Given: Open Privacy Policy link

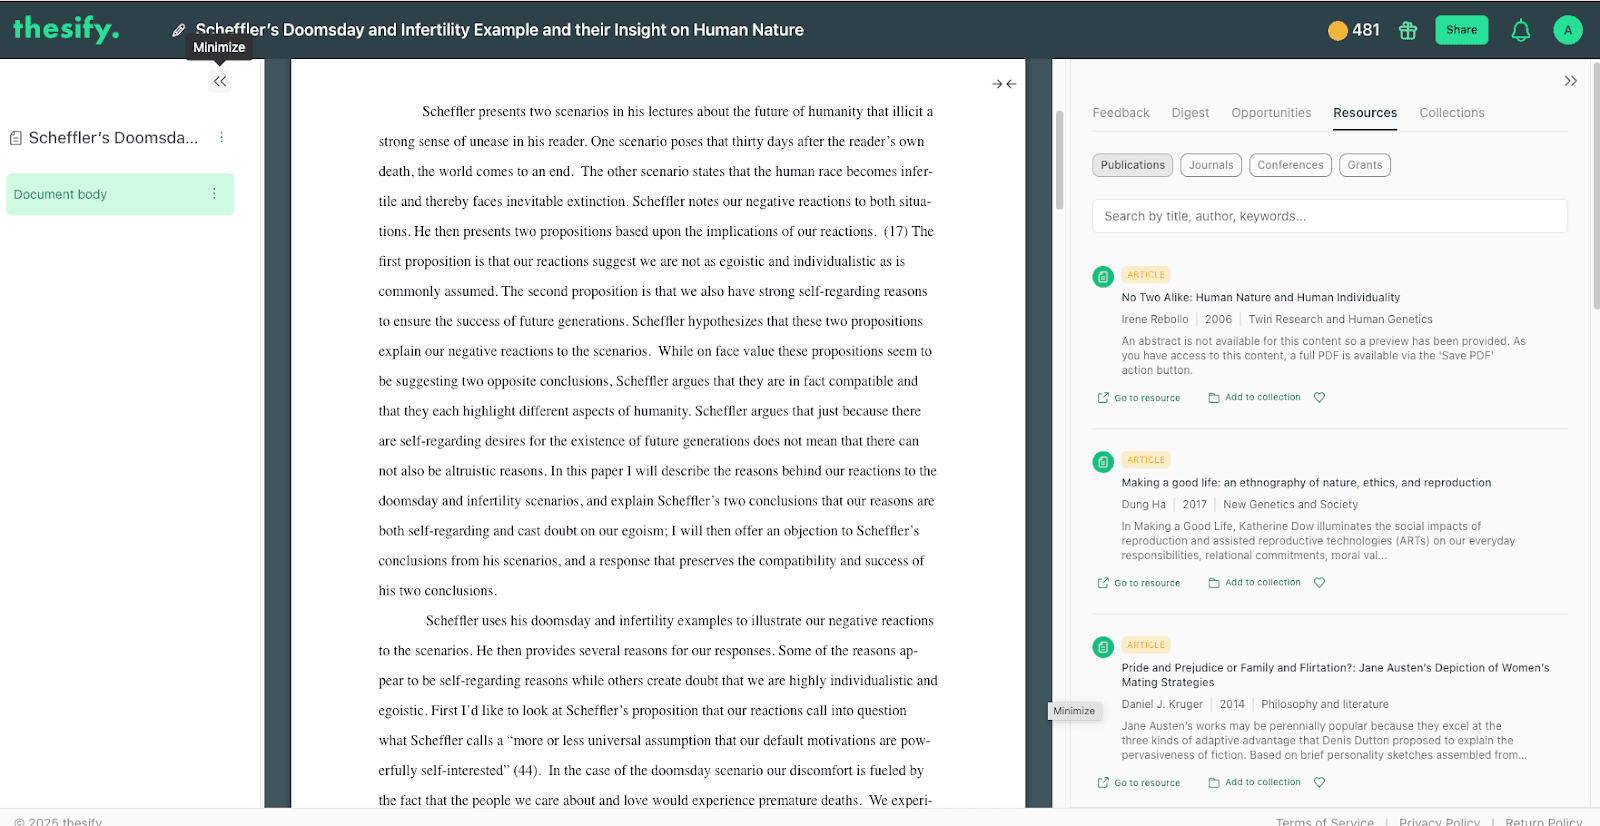Looking at the screenshot, I should pyautogui.click(x=1439, y=822).
